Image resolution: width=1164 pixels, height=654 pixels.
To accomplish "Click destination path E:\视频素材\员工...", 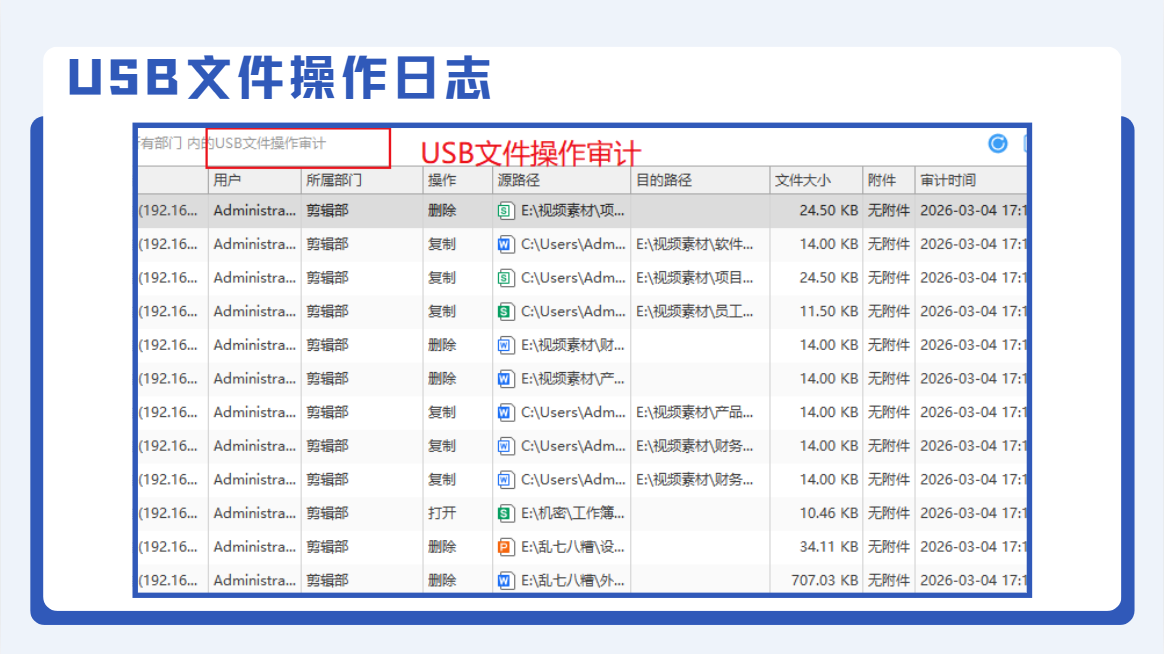I will pos(694,312).
